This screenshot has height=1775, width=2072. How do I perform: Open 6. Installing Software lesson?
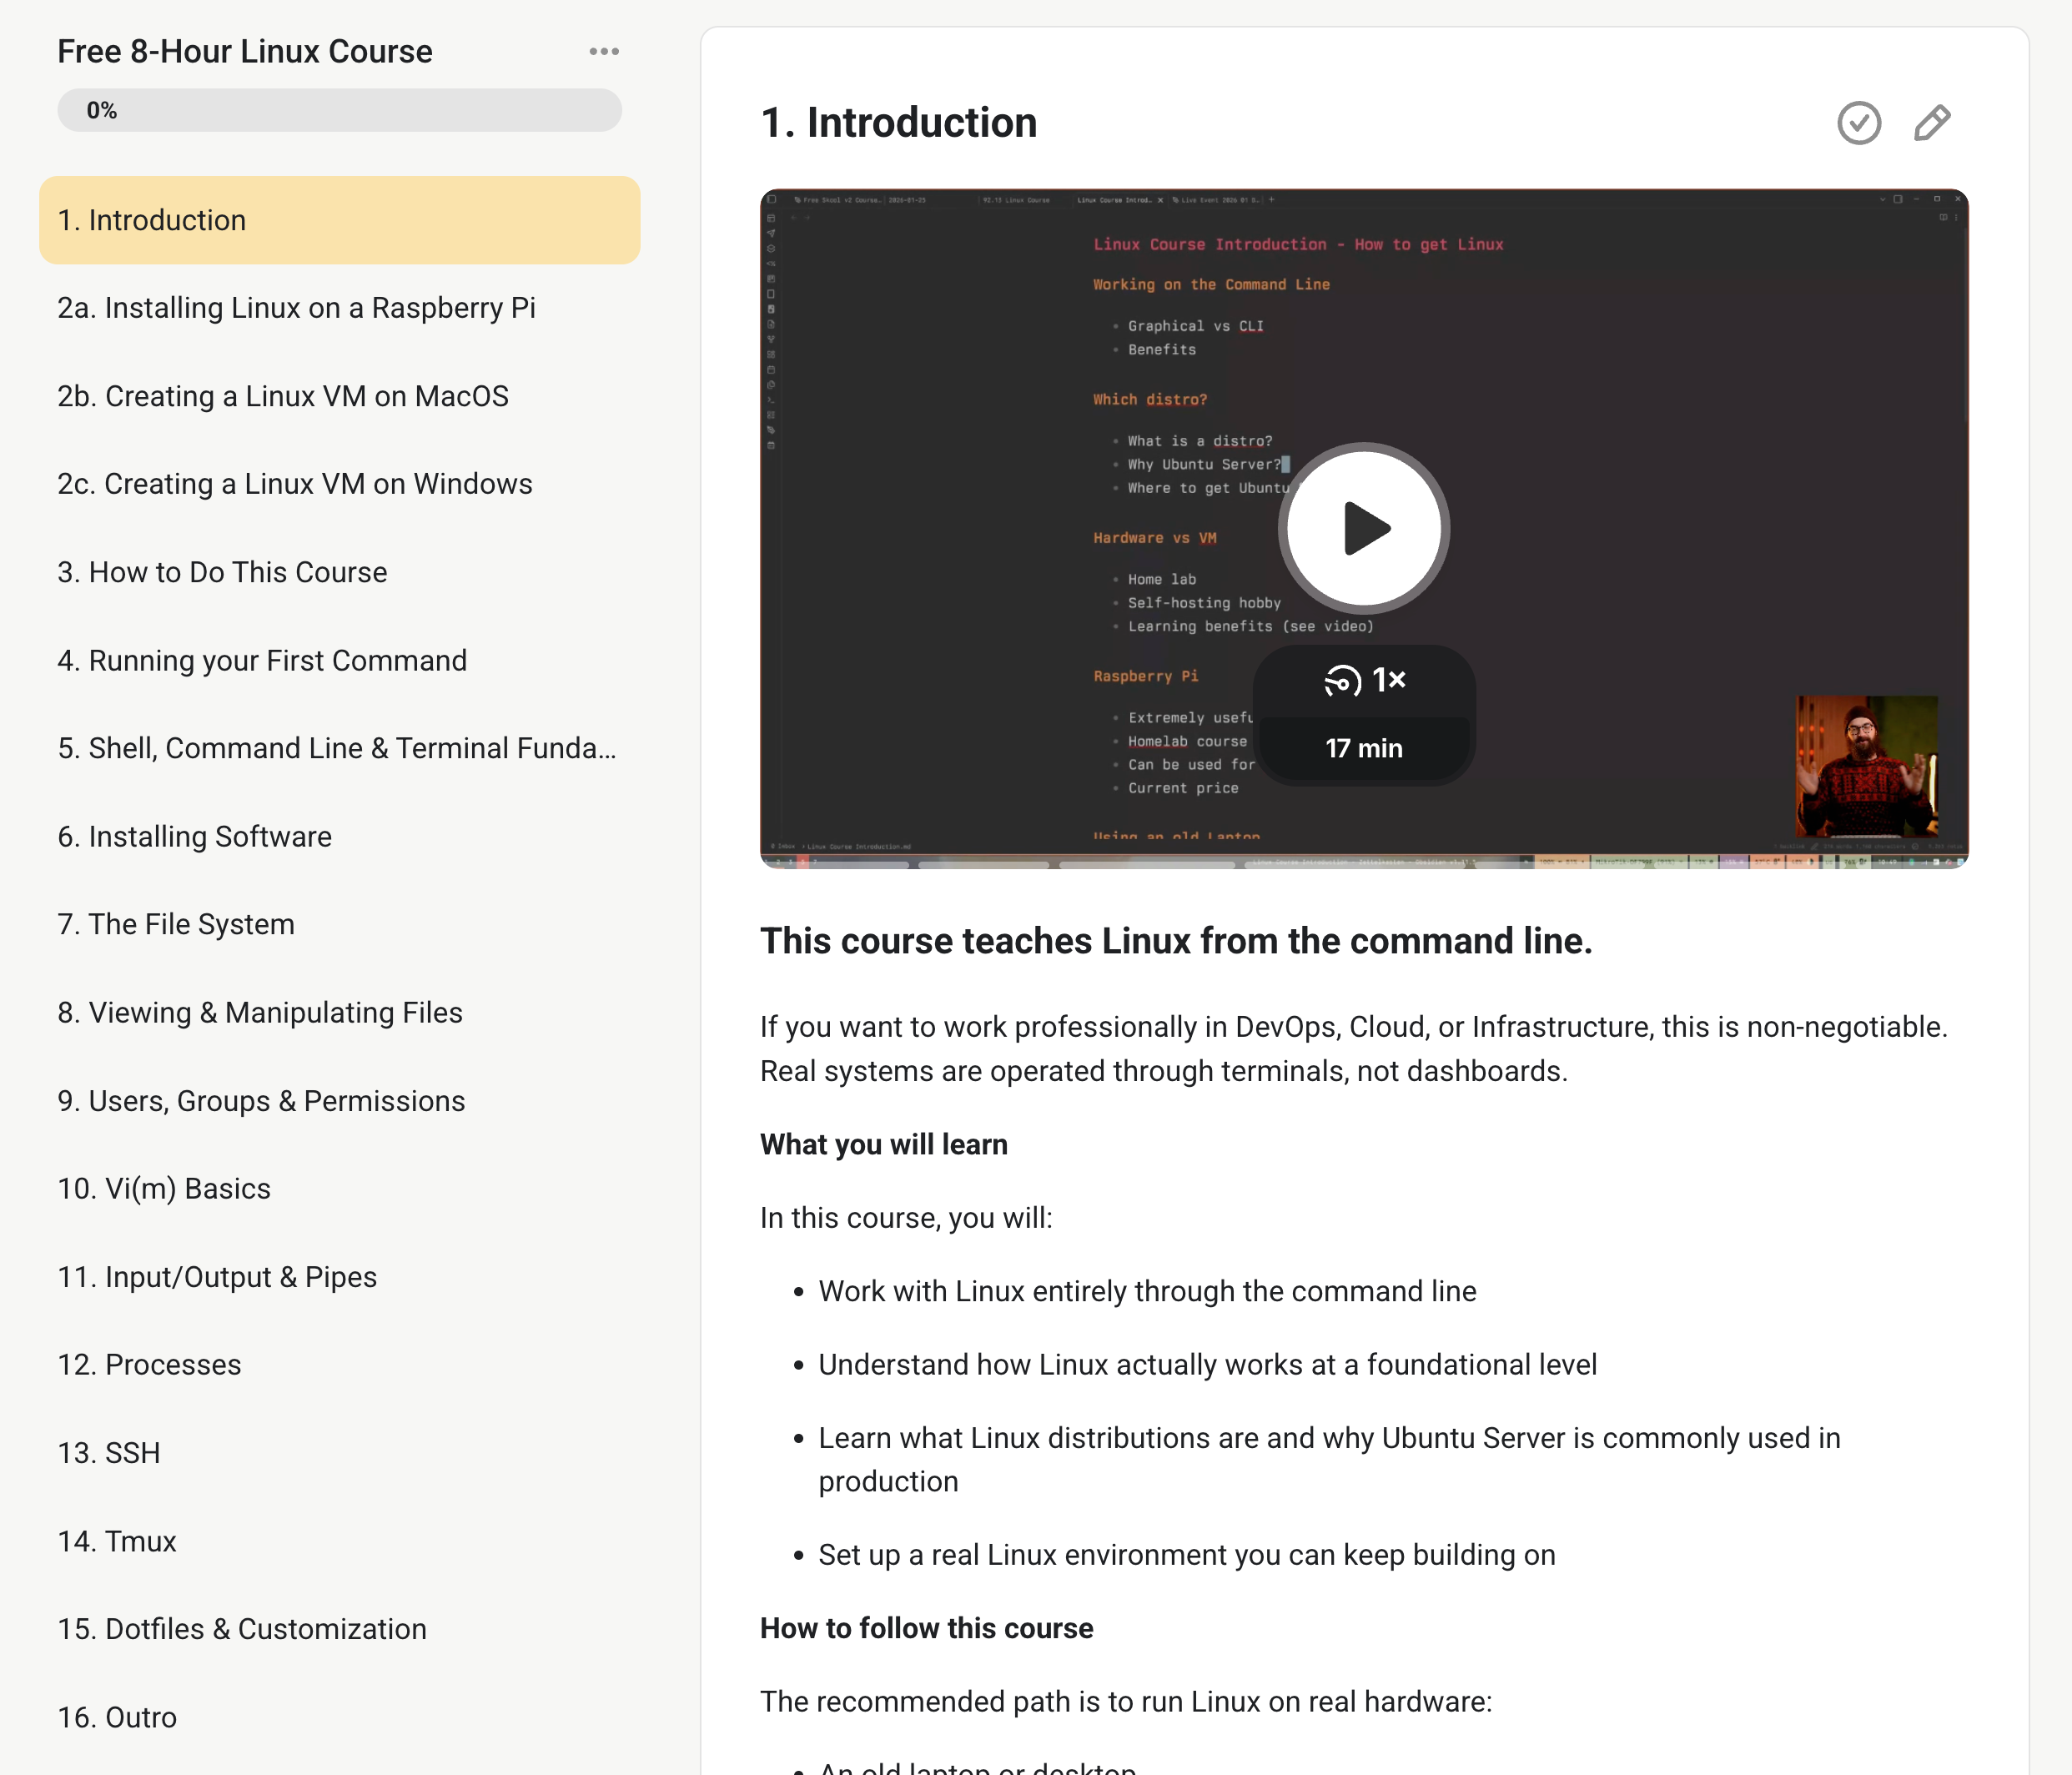339,836
